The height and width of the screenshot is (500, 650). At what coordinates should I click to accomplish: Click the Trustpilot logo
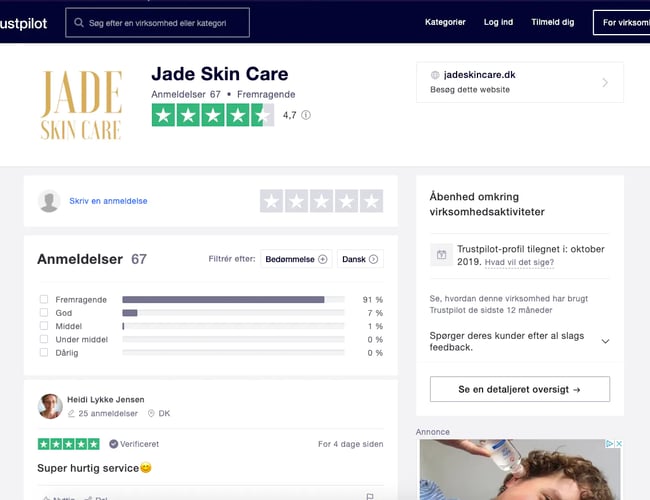coord(23,24)
